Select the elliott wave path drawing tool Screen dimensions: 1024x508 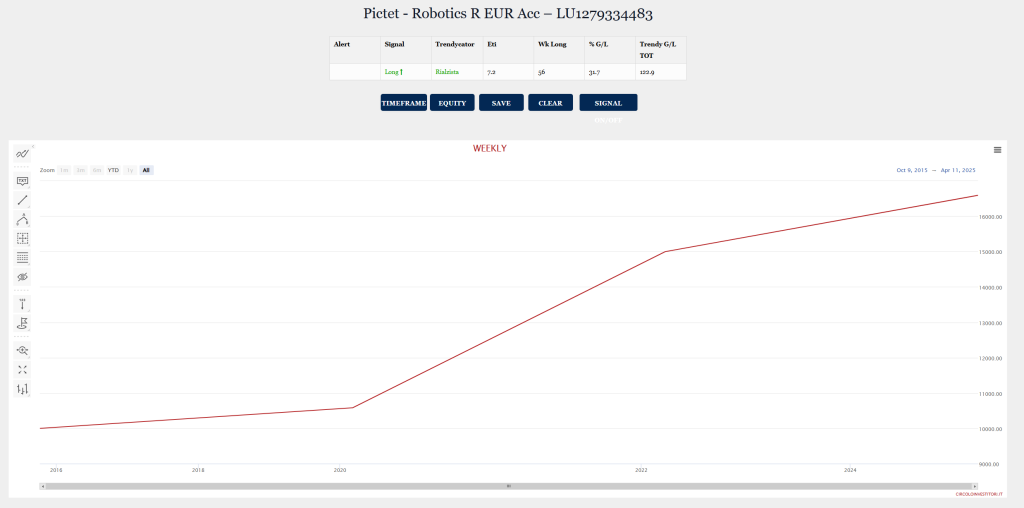coord(22,219)
